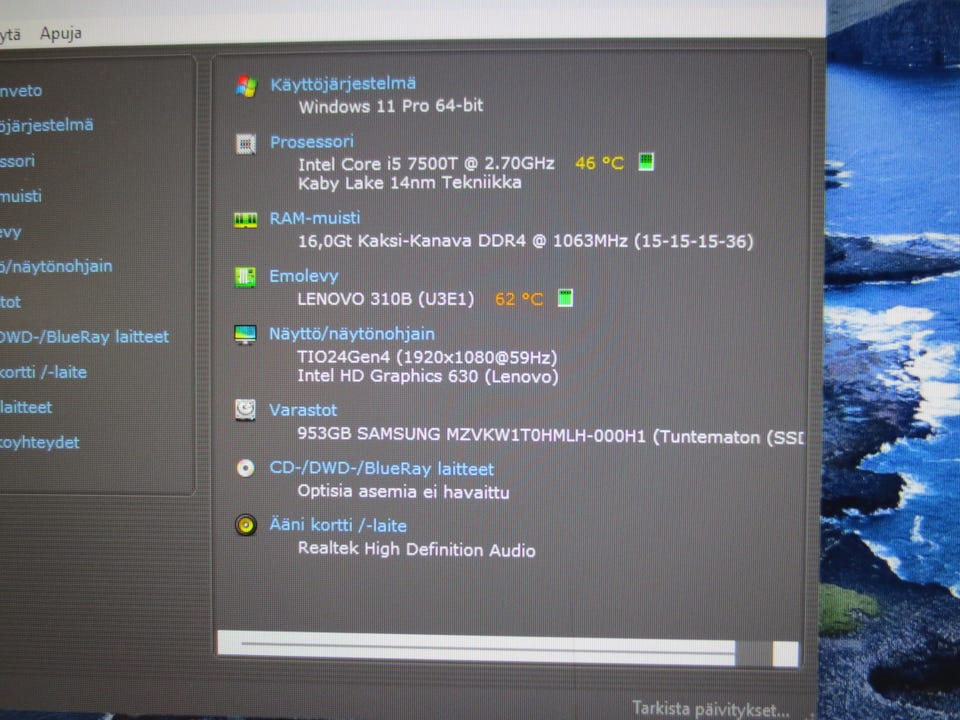Select the sidebar item ending in '/näytönohjain'
Image resolution: width=960 pixels, height=720 pixels.
pos(56,266)
